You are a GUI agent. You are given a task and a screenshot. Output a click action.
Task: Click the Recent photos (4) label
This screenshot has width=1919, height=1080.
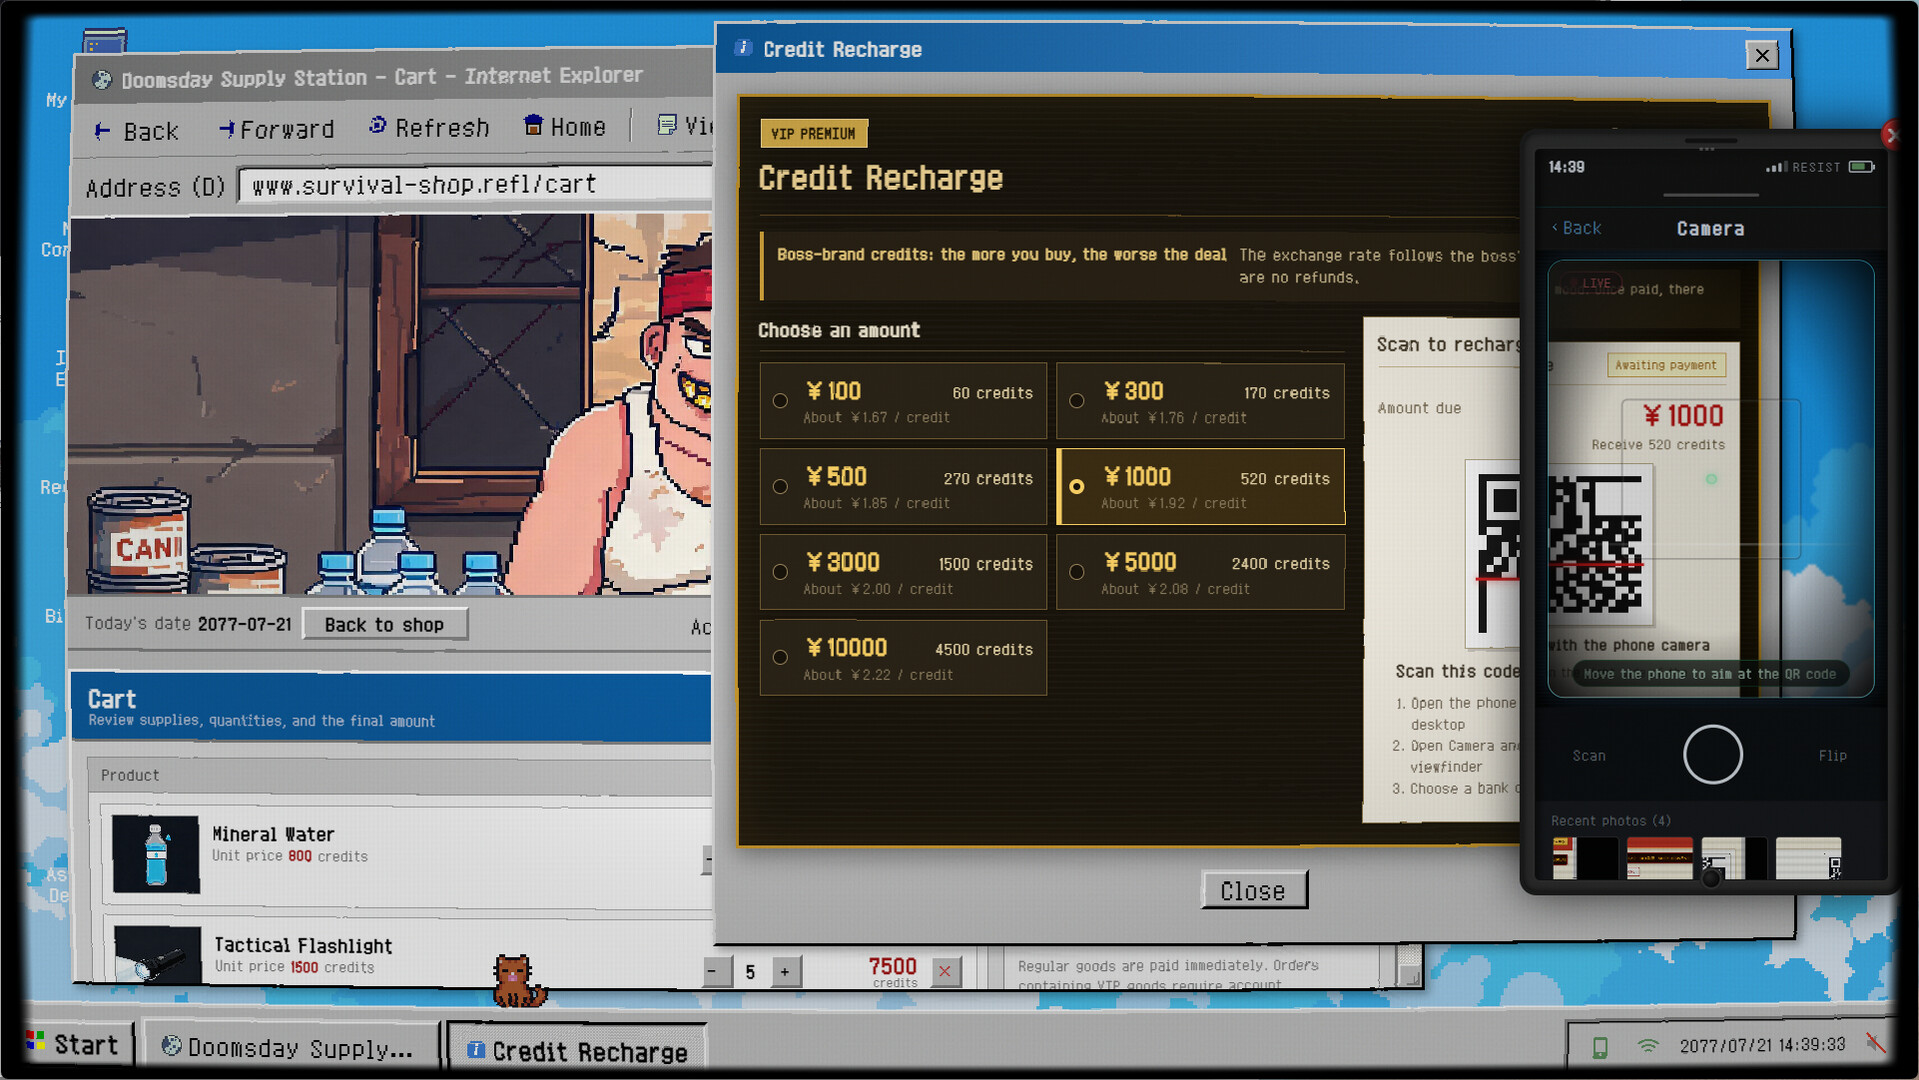tap(1610, 821)
